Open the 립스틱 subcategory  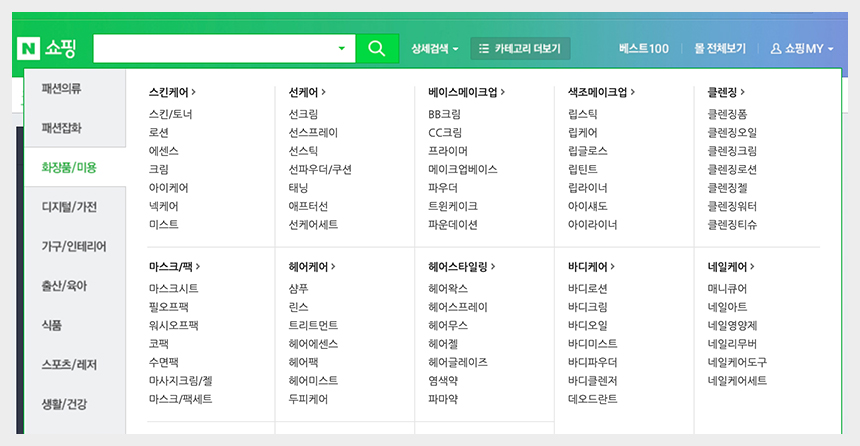pos(582,114)
